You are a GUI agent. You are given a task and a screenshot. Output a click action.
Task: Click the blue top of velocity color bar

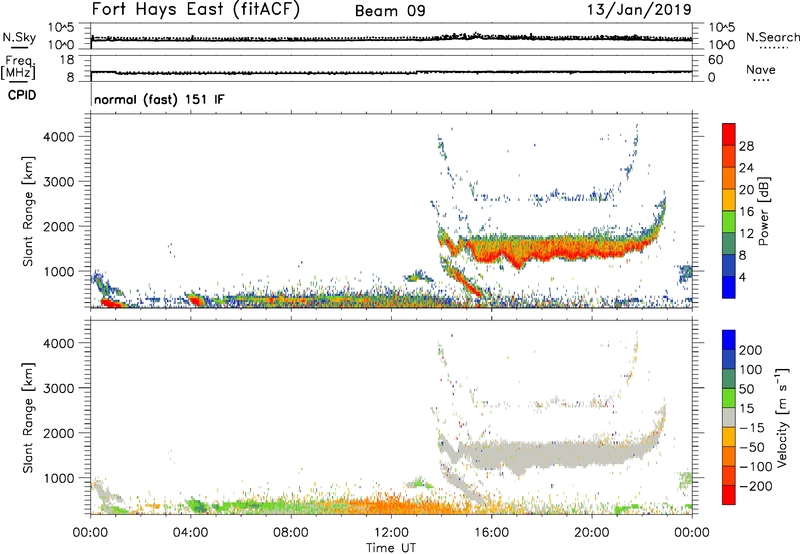[729, 340]
